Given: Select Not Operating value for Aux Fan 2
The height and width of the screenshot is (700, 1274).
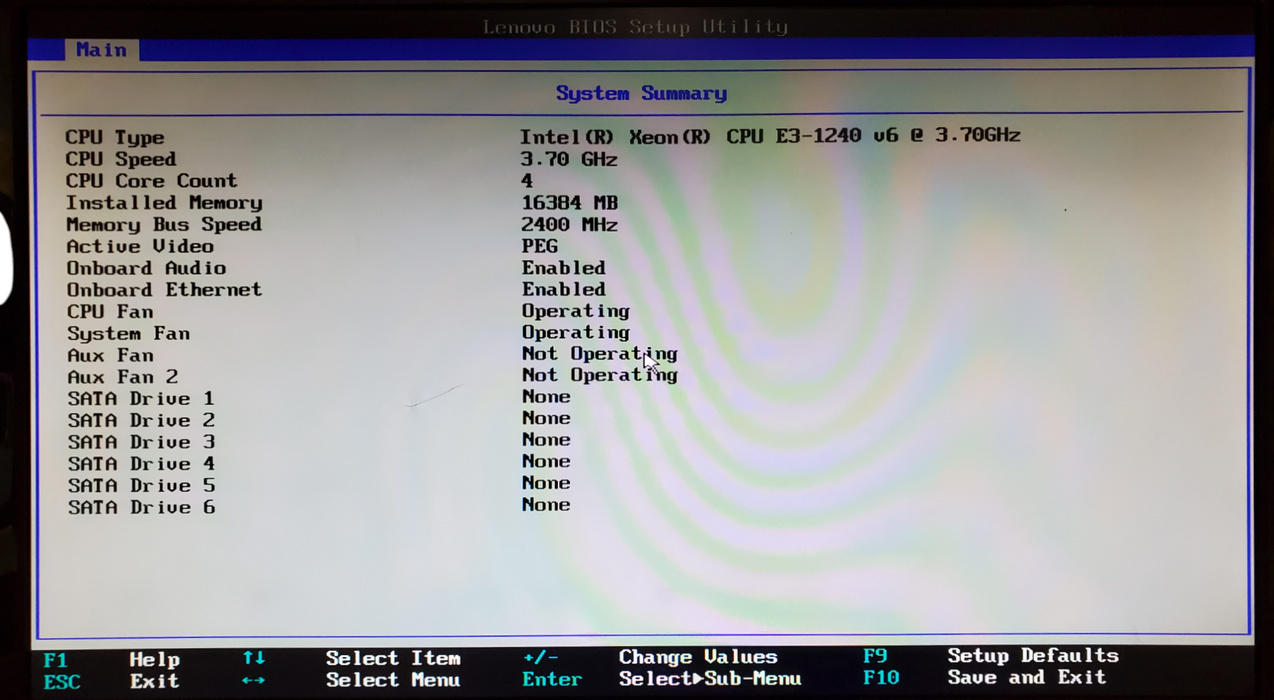Looking at the screenshot, I should (600, 375).
